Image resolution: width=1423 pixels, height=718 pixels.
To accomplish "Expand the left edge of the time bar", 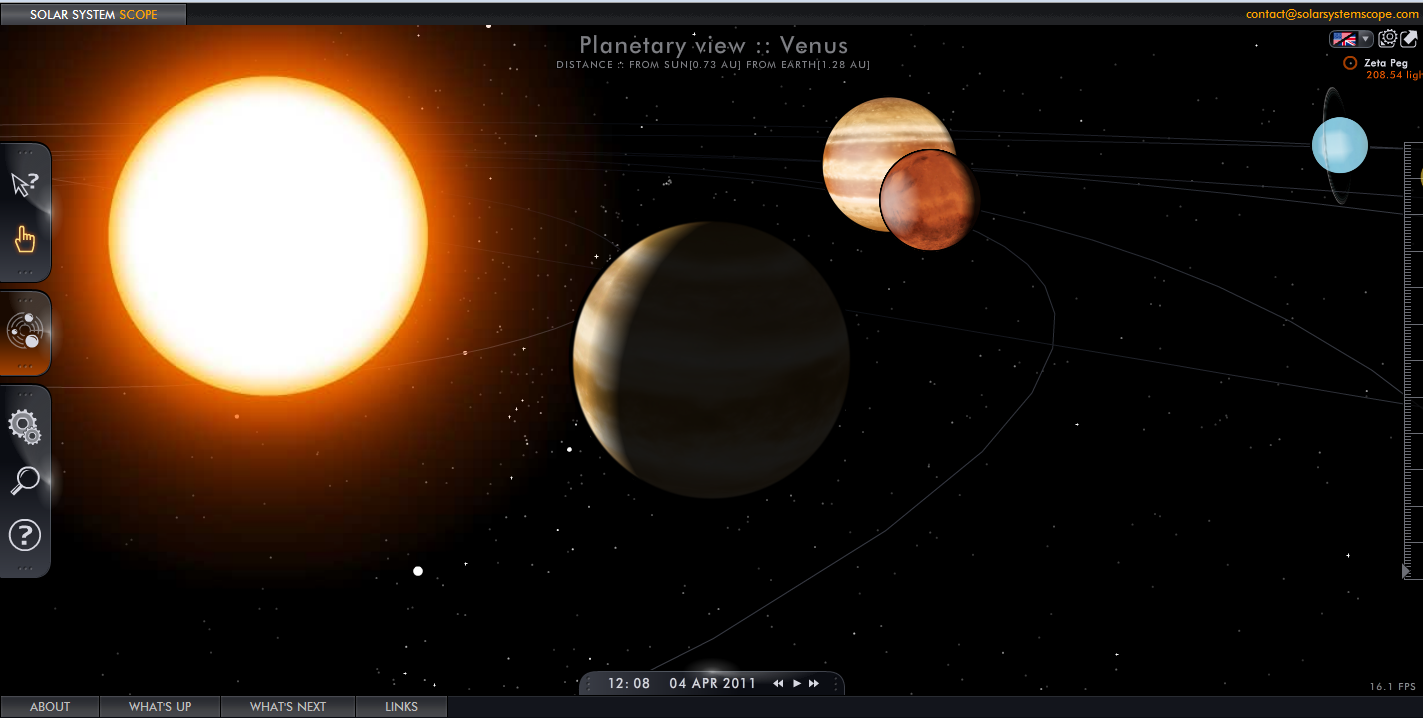I will pos(589,683).
